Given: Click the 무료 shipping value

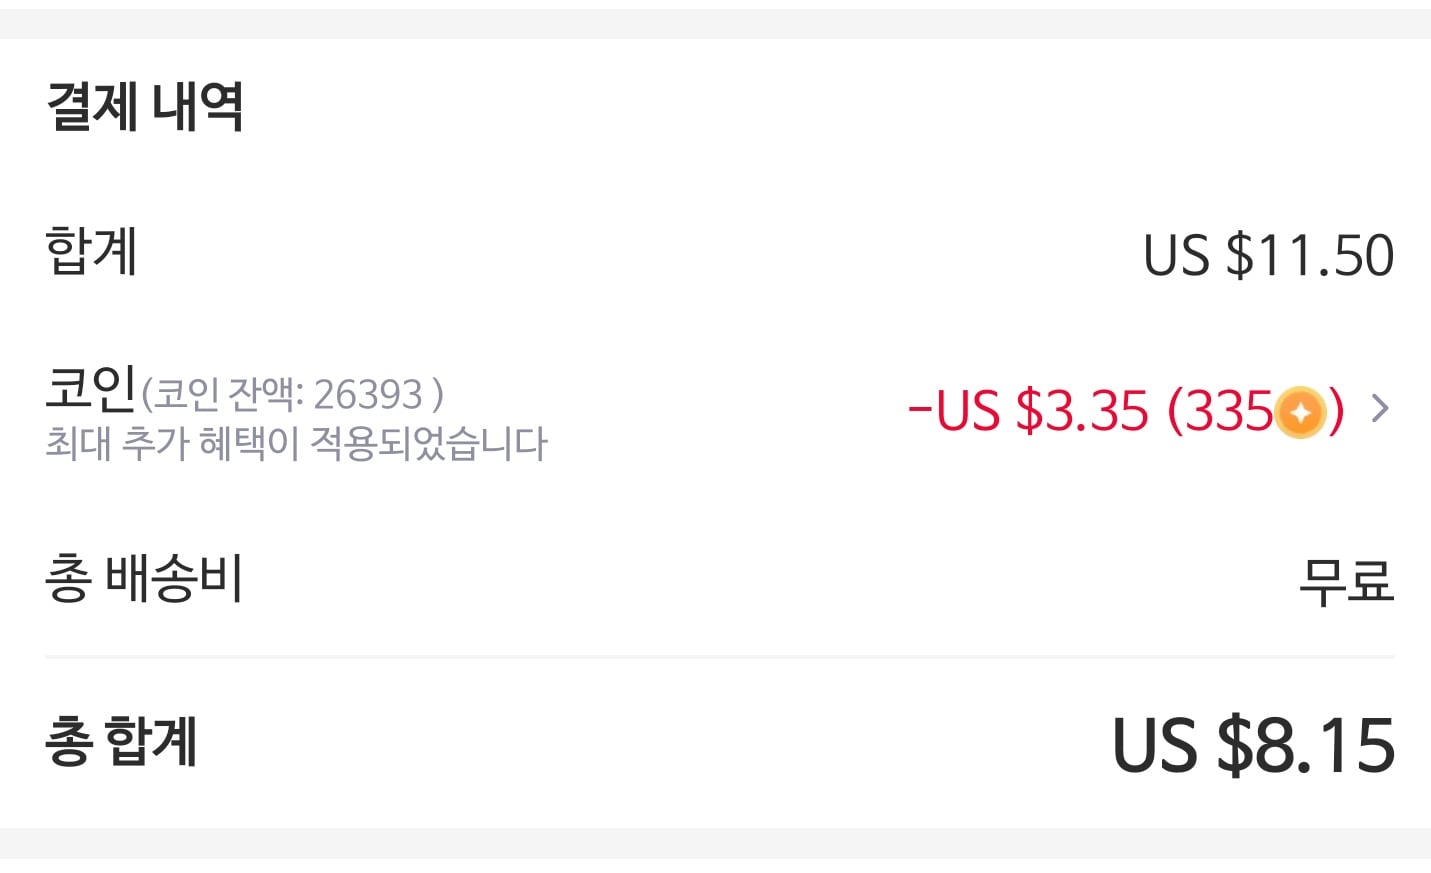Looking at the screenshot, I should [x=1345, y=580].
